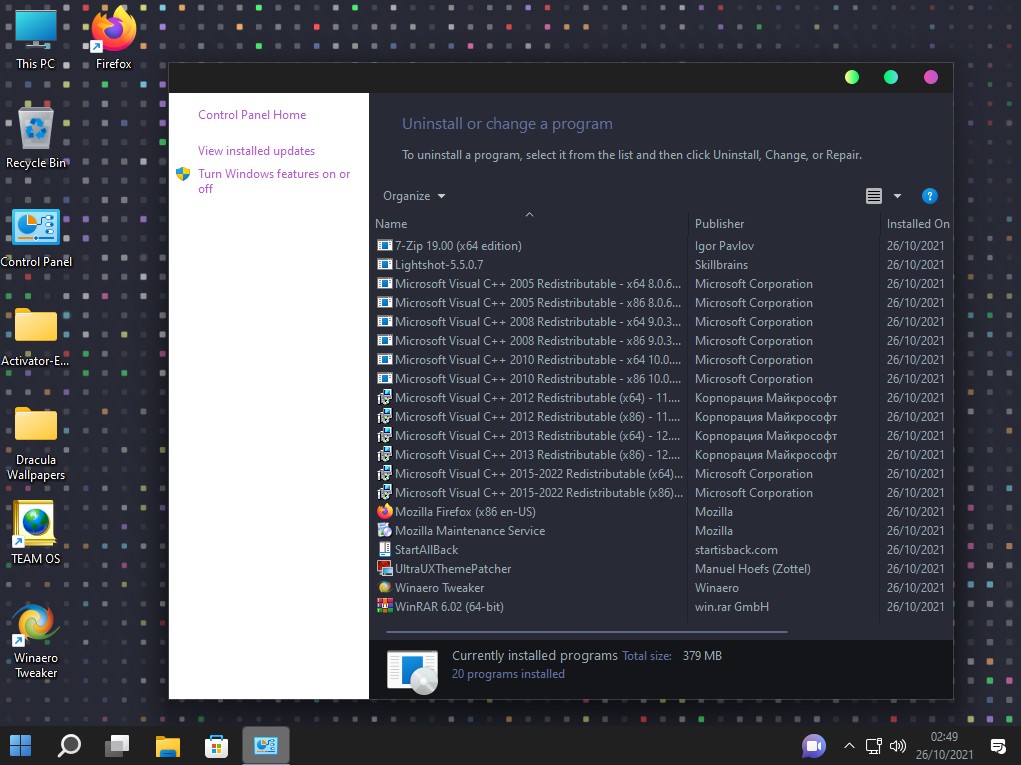Sort list by Name column header
Viewport: 1021px width, 765px height.
530,223
